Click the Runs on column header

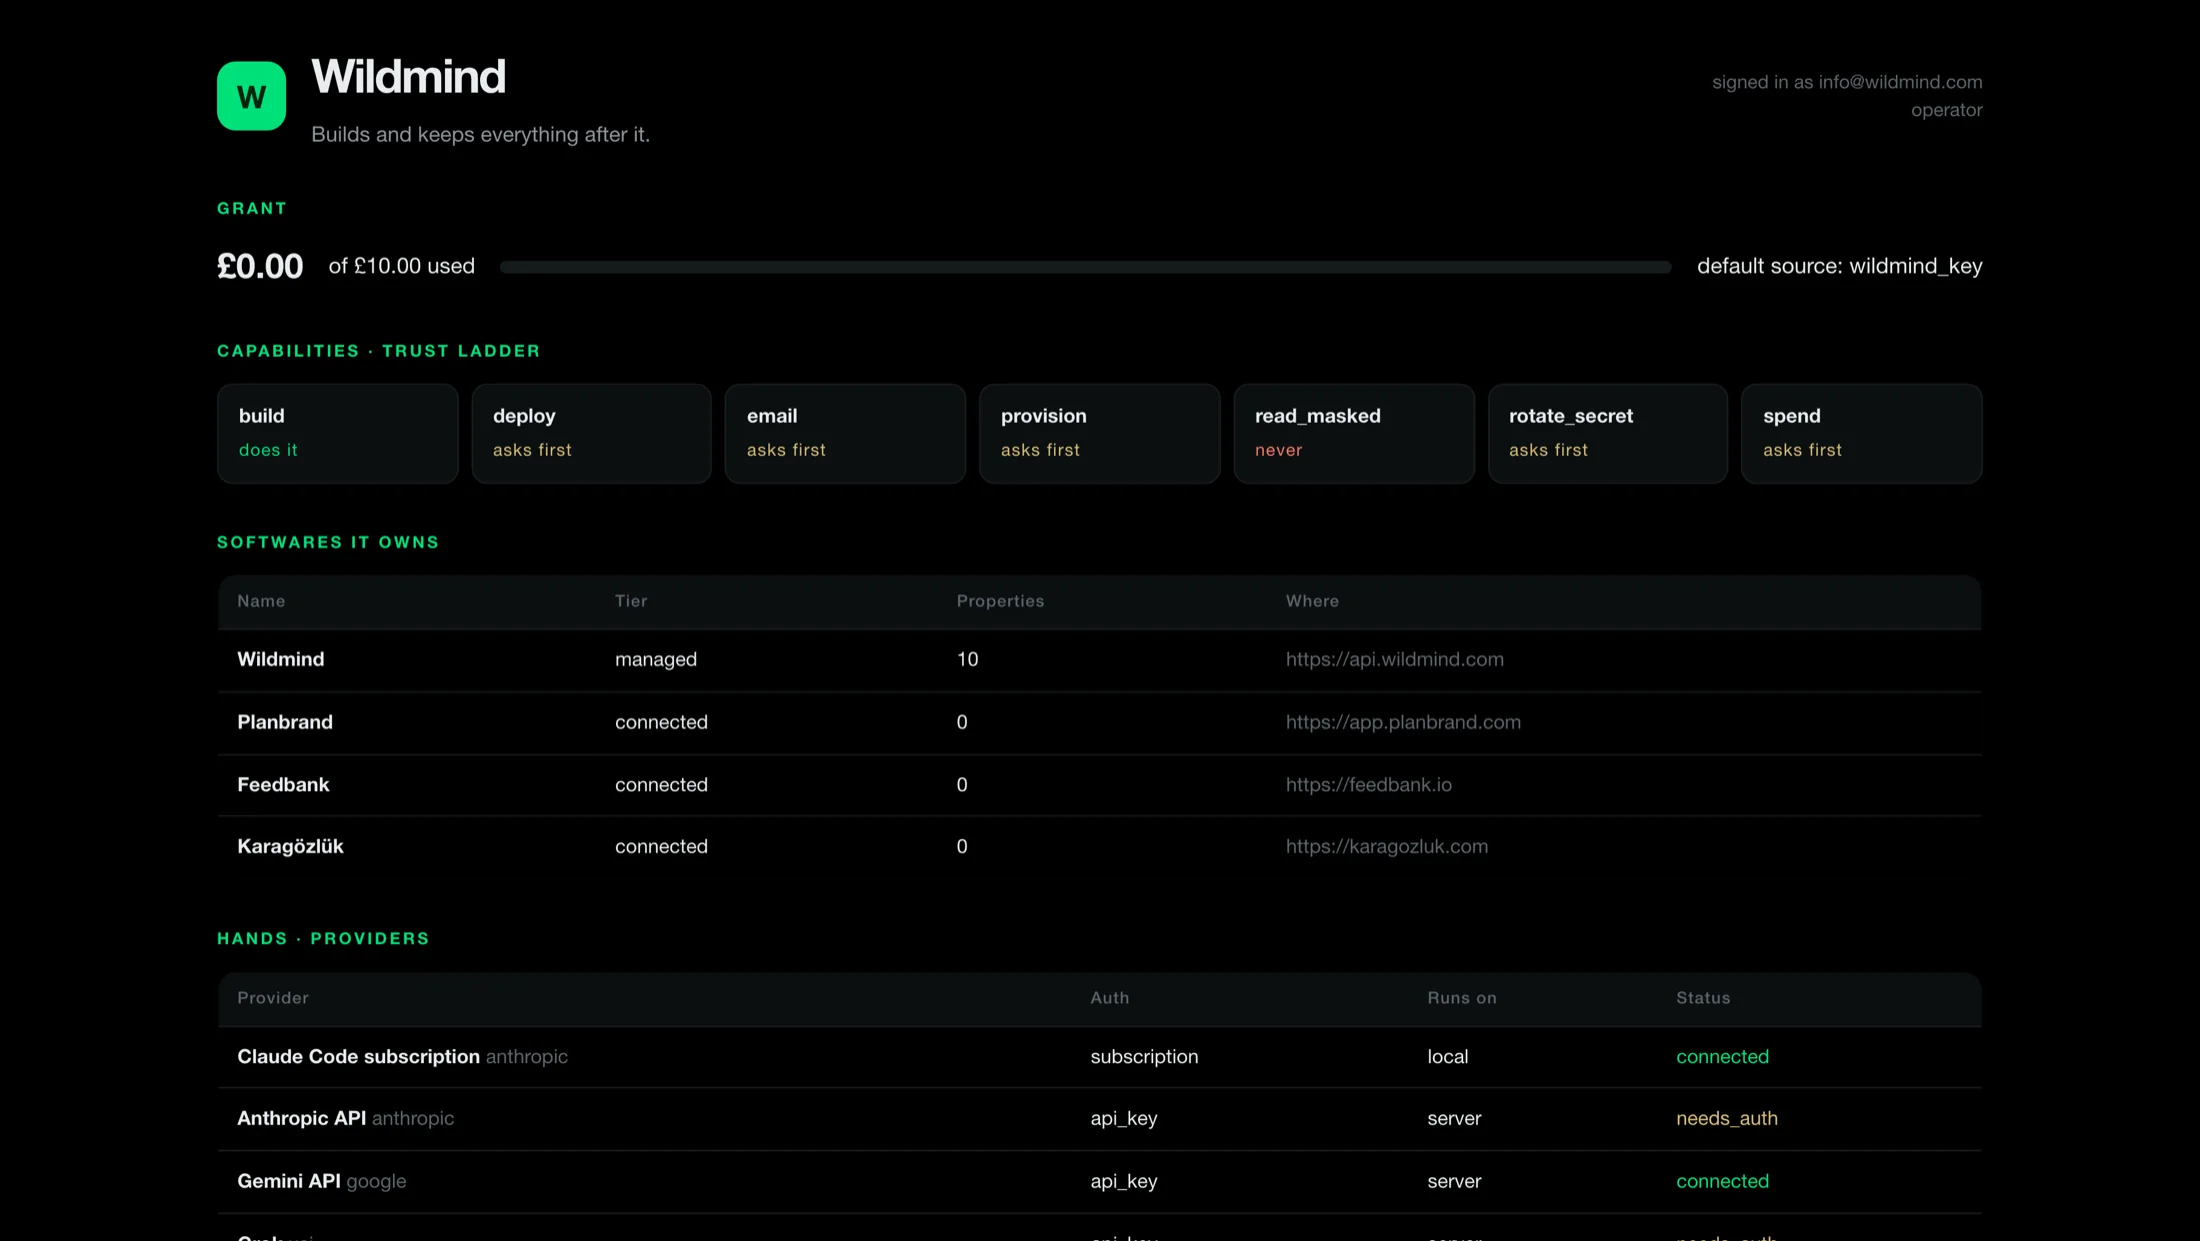click(x=1461, y=998)
